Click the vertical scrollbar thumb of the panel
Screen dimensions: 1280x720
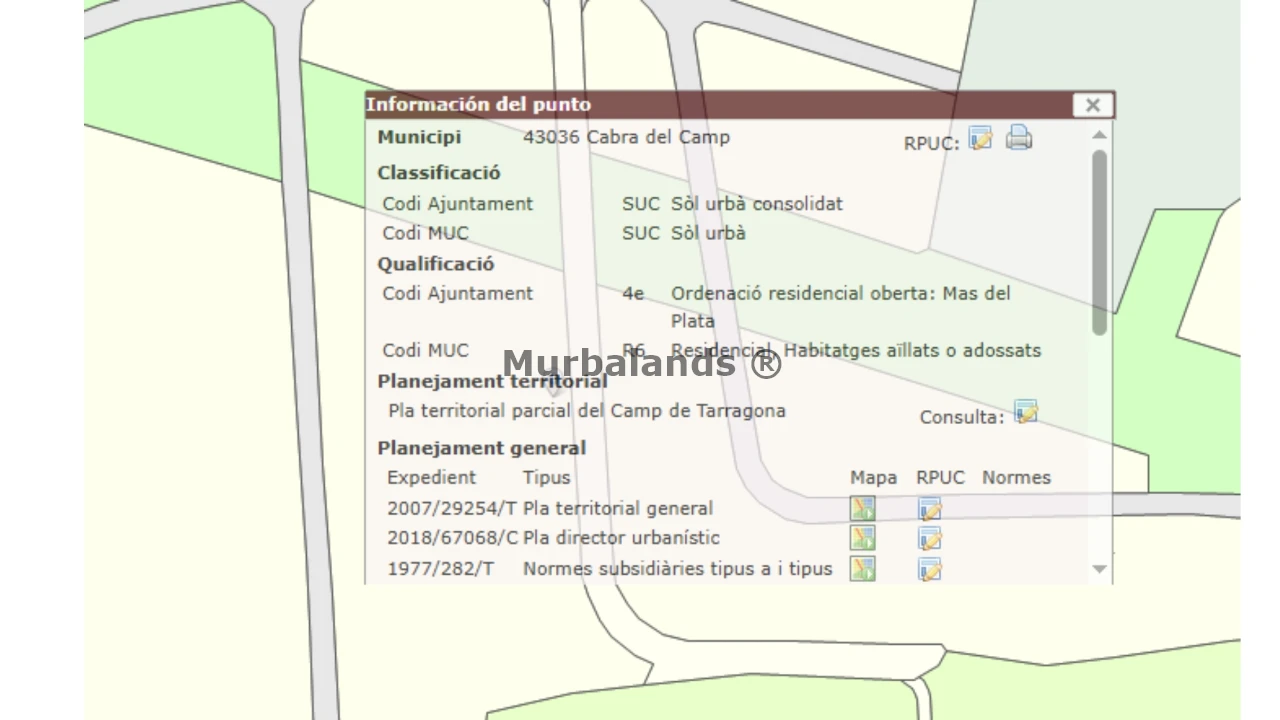1100,240
